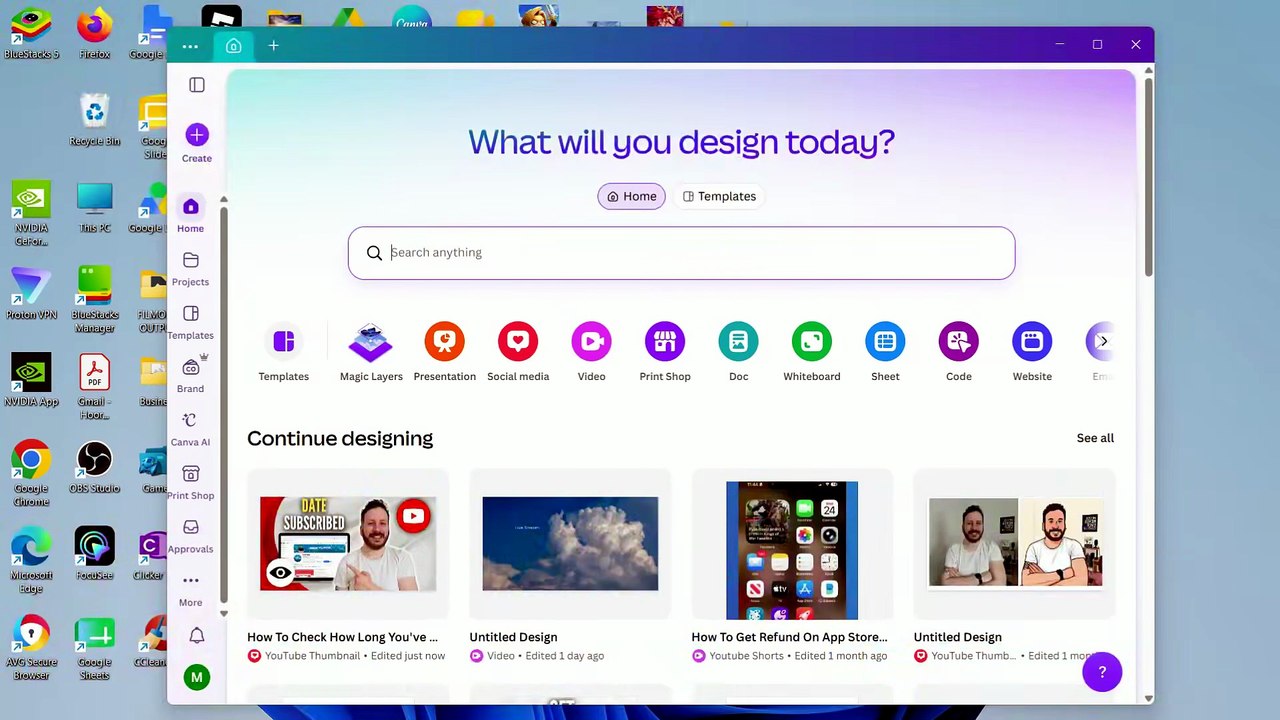Open OBS Studio desktop shortcut
This screenshot has height=720, width=1280.
pyautogui.click(x=95, y=467)
